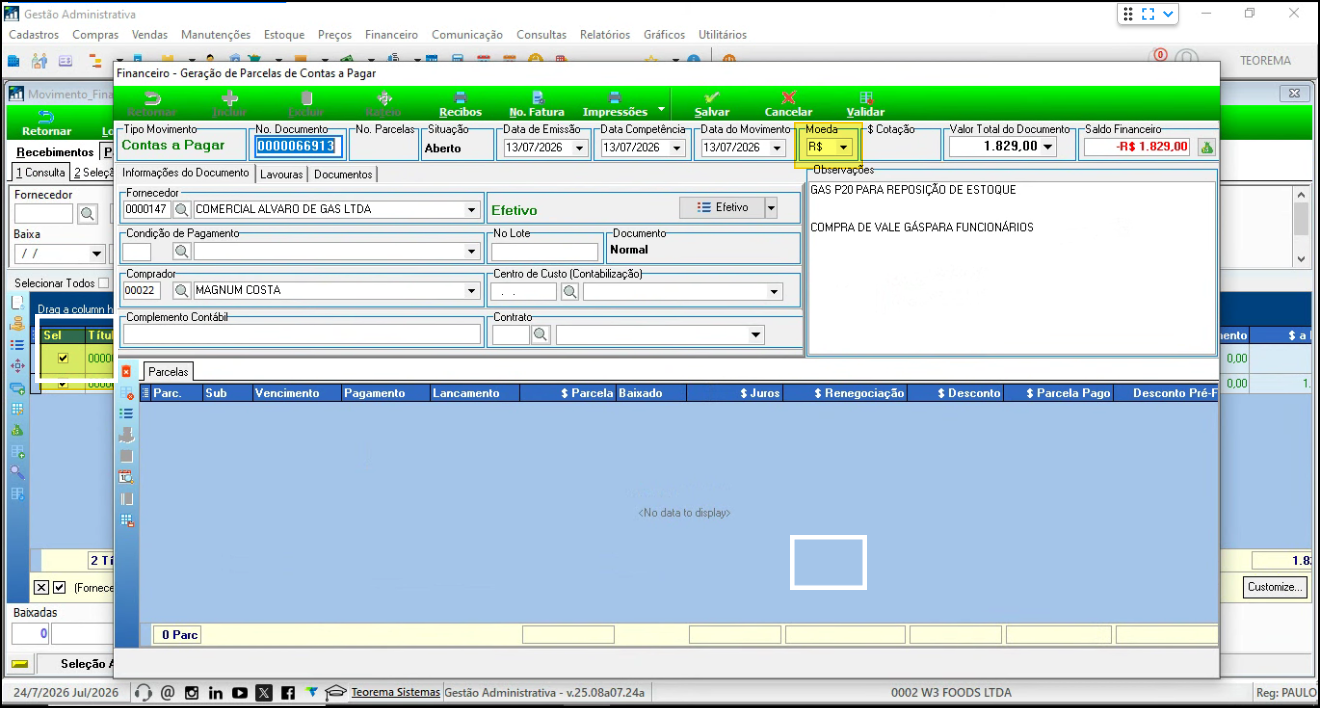The image size is (1320, 708).
Task: Click the Customize... button
Action: click(1275, 587)
